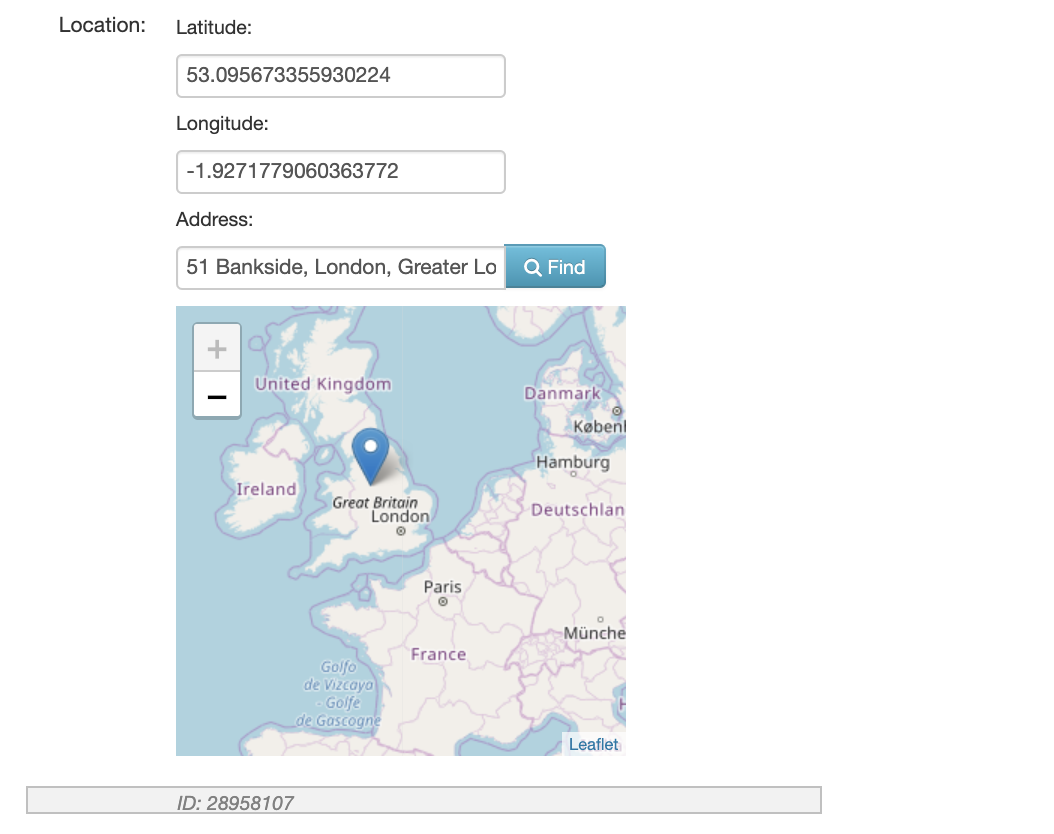Click the Find button
1054x834 pixels.
555,267
